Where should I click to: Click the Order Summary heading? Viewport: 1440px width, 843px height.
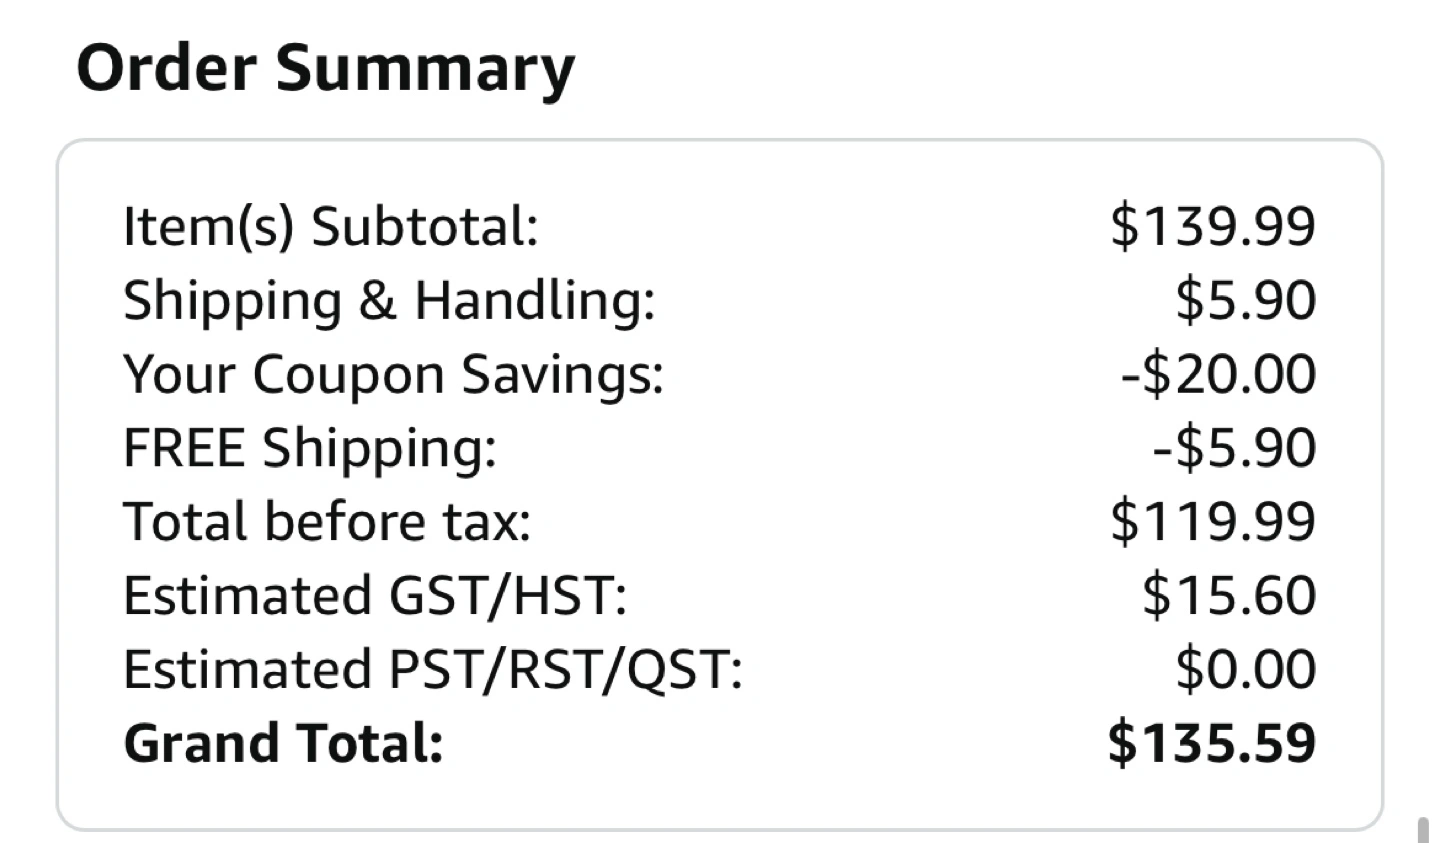pos(325,68)
